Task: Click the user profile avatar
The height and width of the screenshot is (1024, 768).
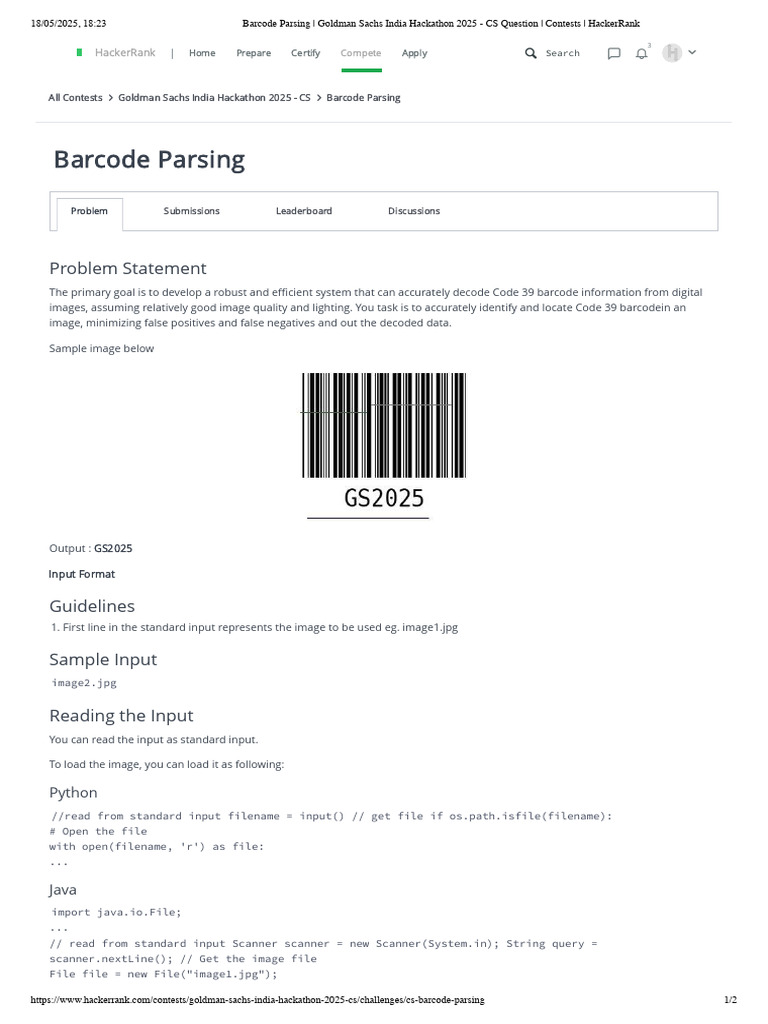Action: 672,53
